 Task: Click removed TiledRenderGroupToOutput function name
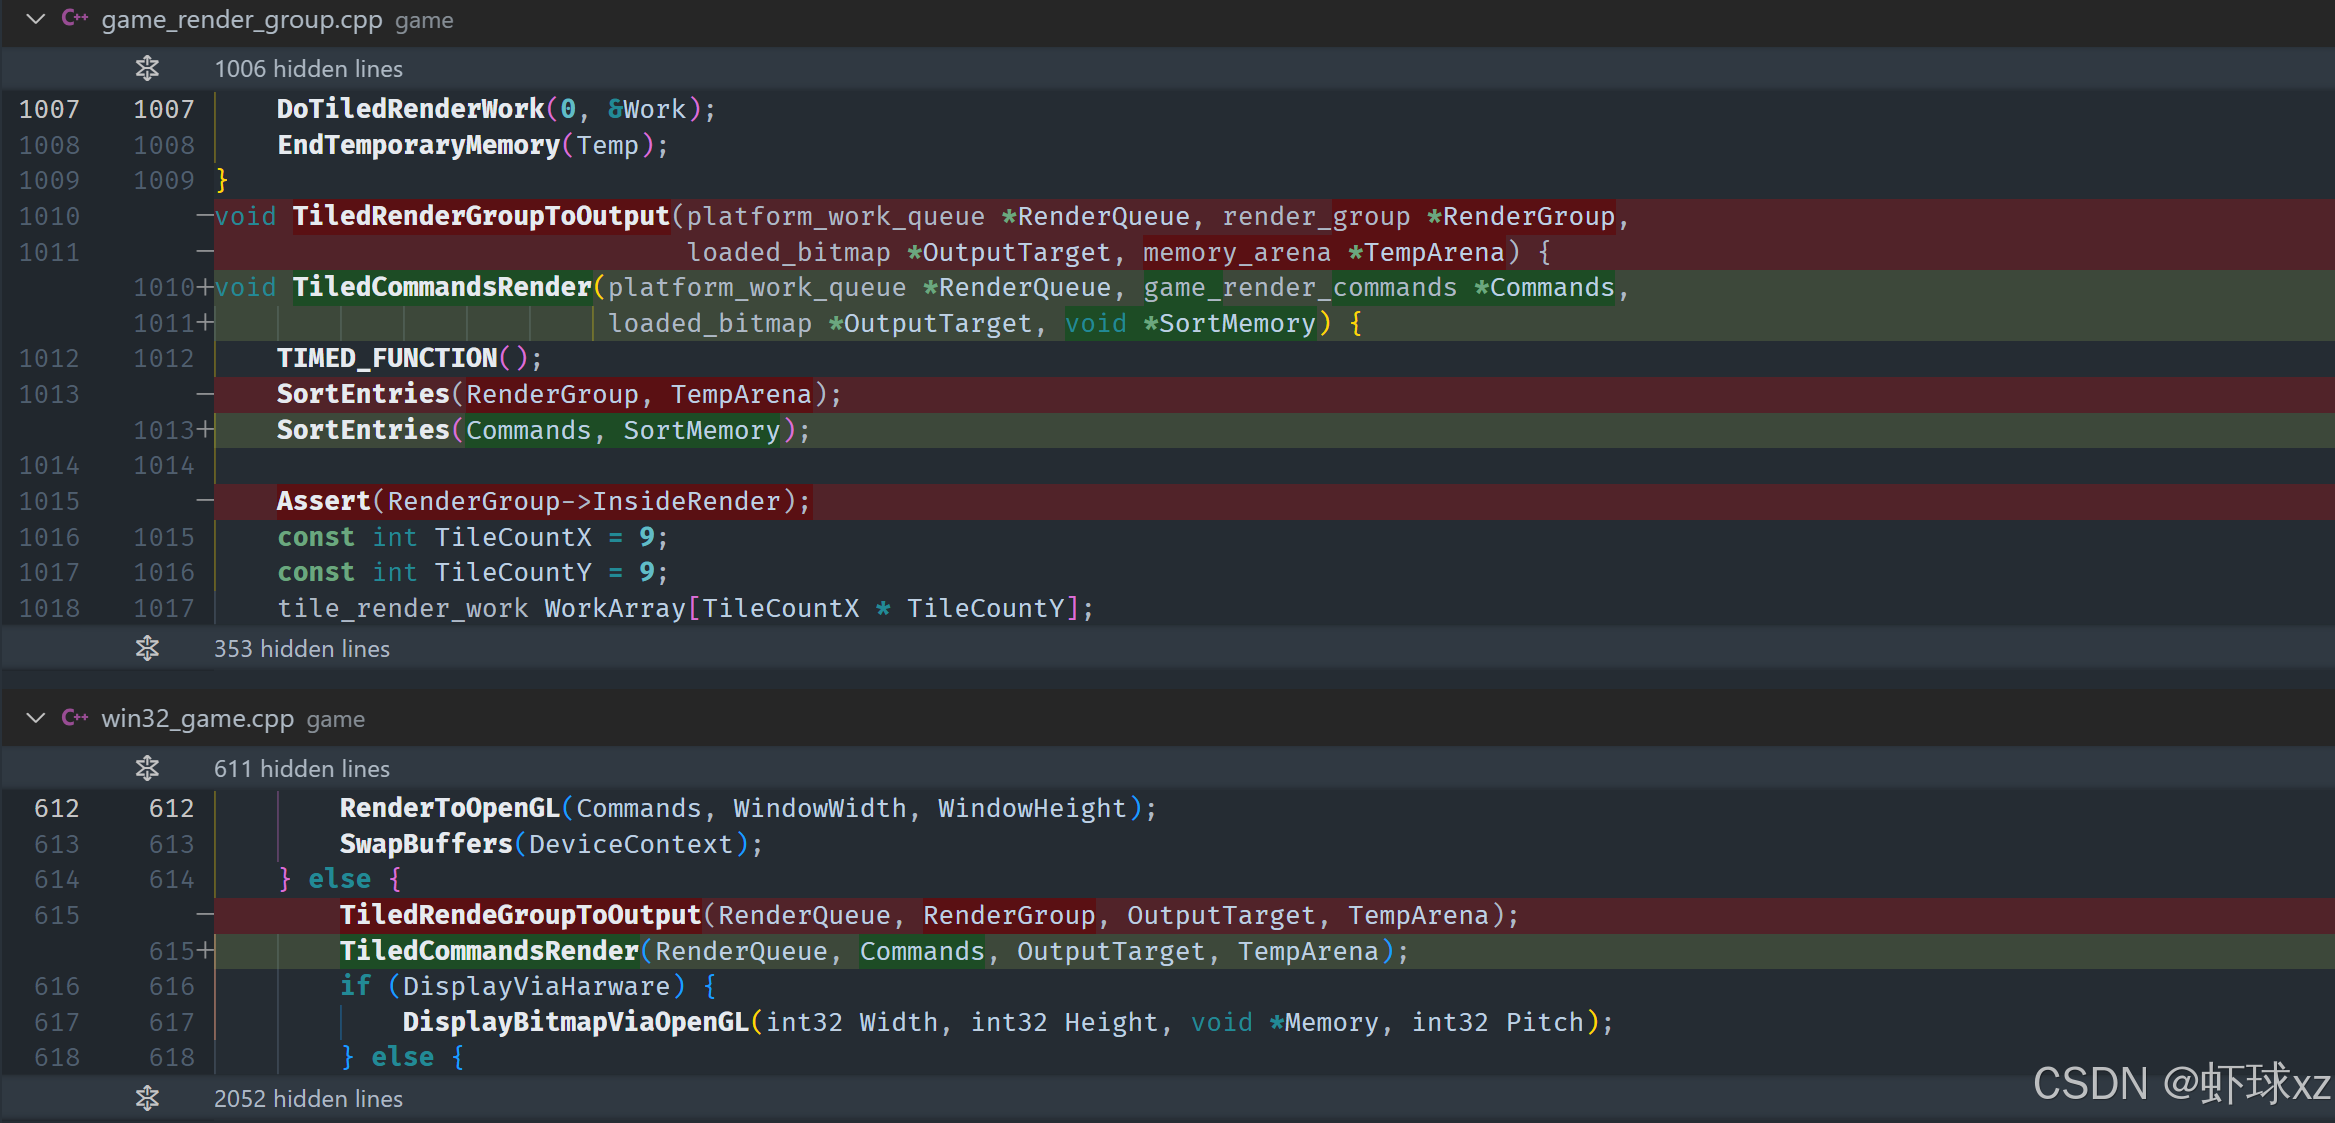pyautogui.click(x=480, y=217)
